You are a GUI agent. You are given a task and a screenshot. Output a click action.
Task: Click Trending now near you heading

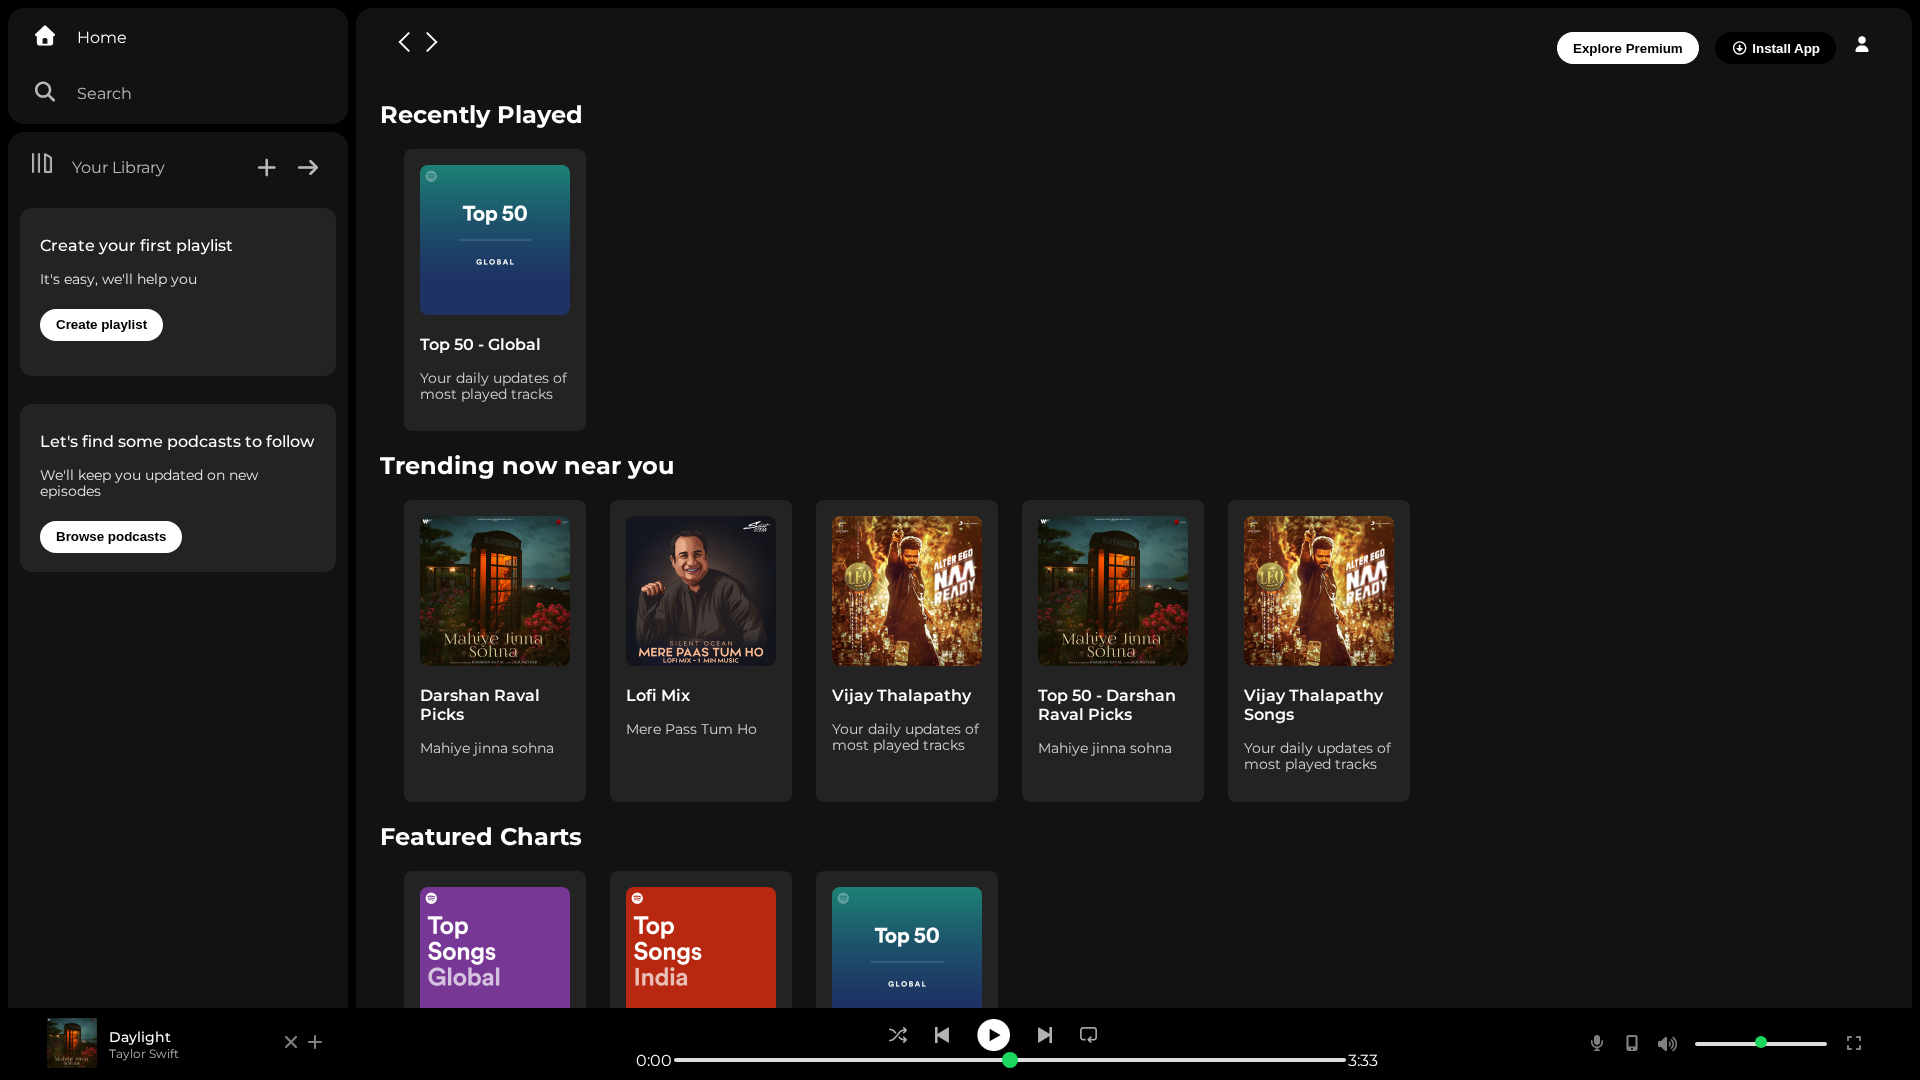[x=527, y=466]
